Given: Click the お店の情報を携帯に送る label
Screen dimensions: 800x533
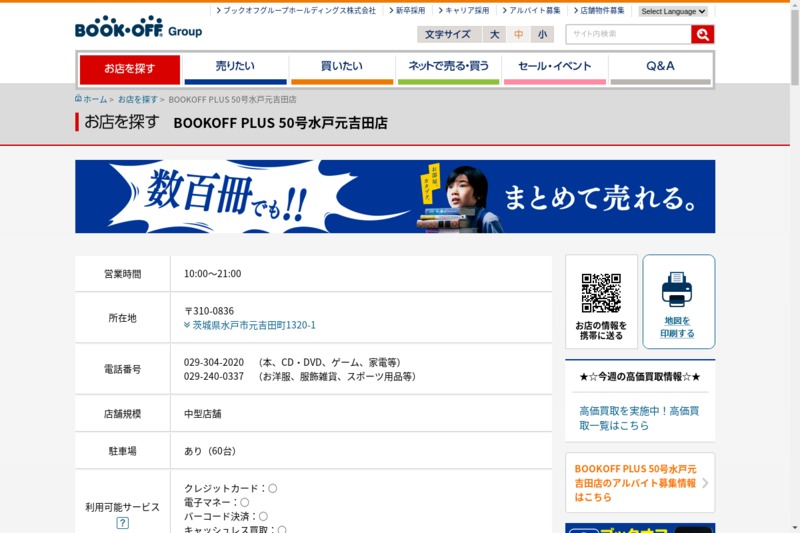Looking at the screenshot, I should 601,330.
